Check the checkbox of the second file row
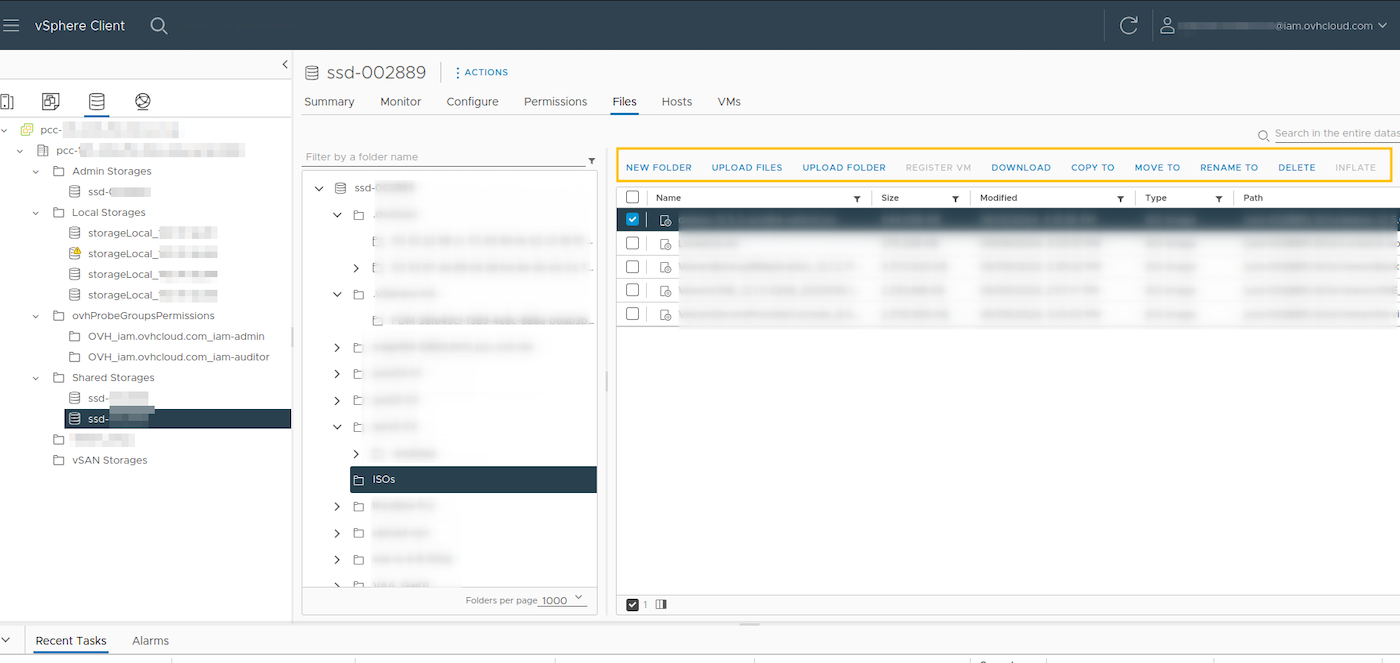Screen dimensions: 1400x663 [633, 242]
